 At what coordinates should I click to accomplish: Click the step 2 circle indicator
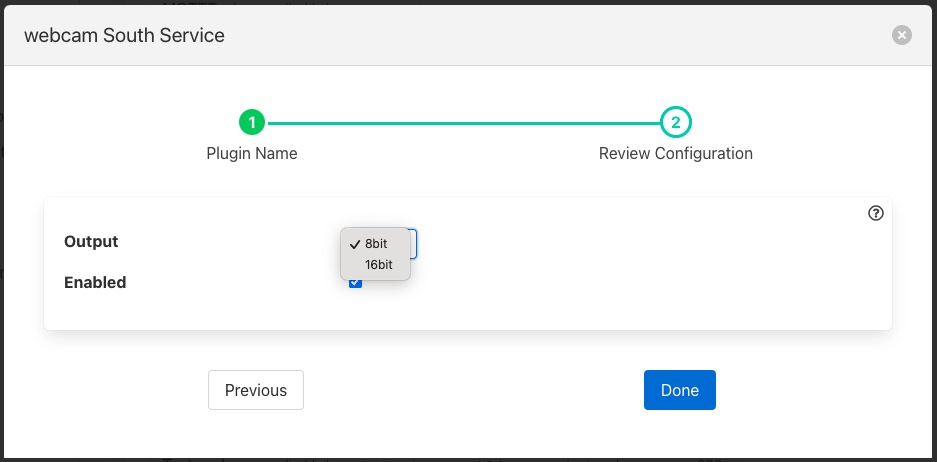(x=676, y=123)
